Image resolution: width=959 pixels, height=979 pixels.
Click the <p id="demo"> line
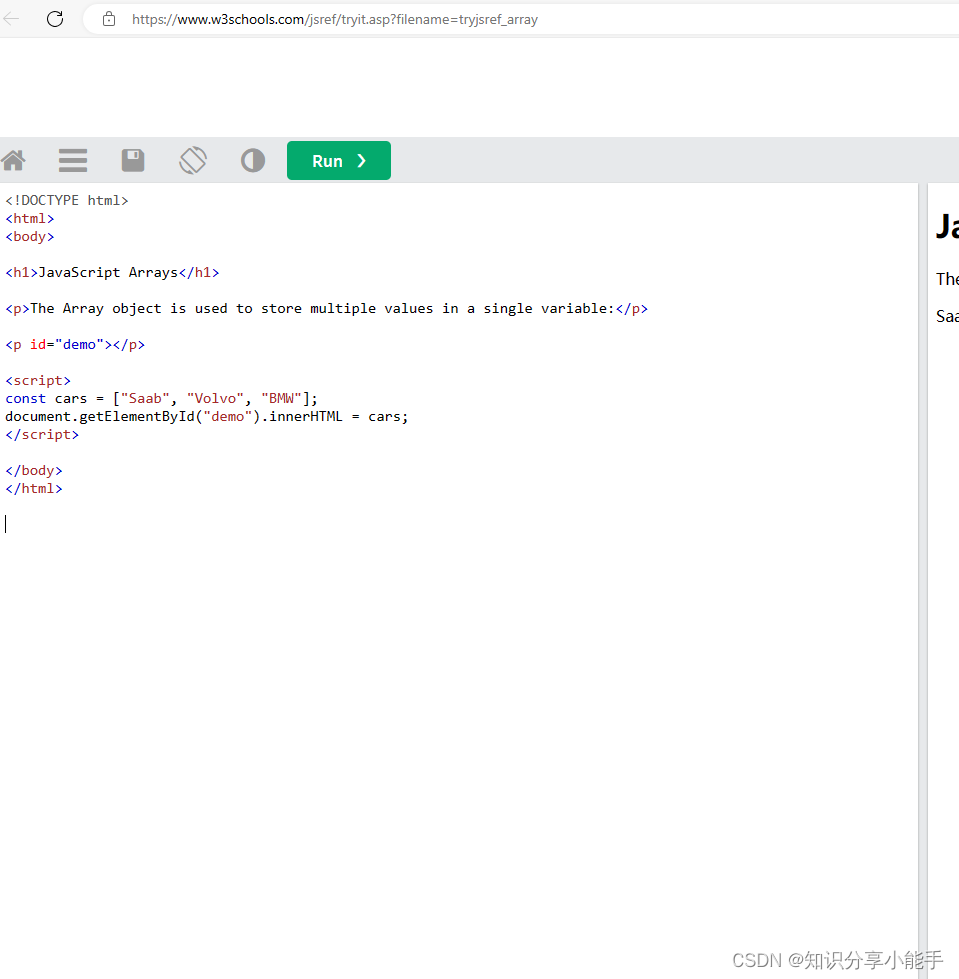click(x=75, y=345)
